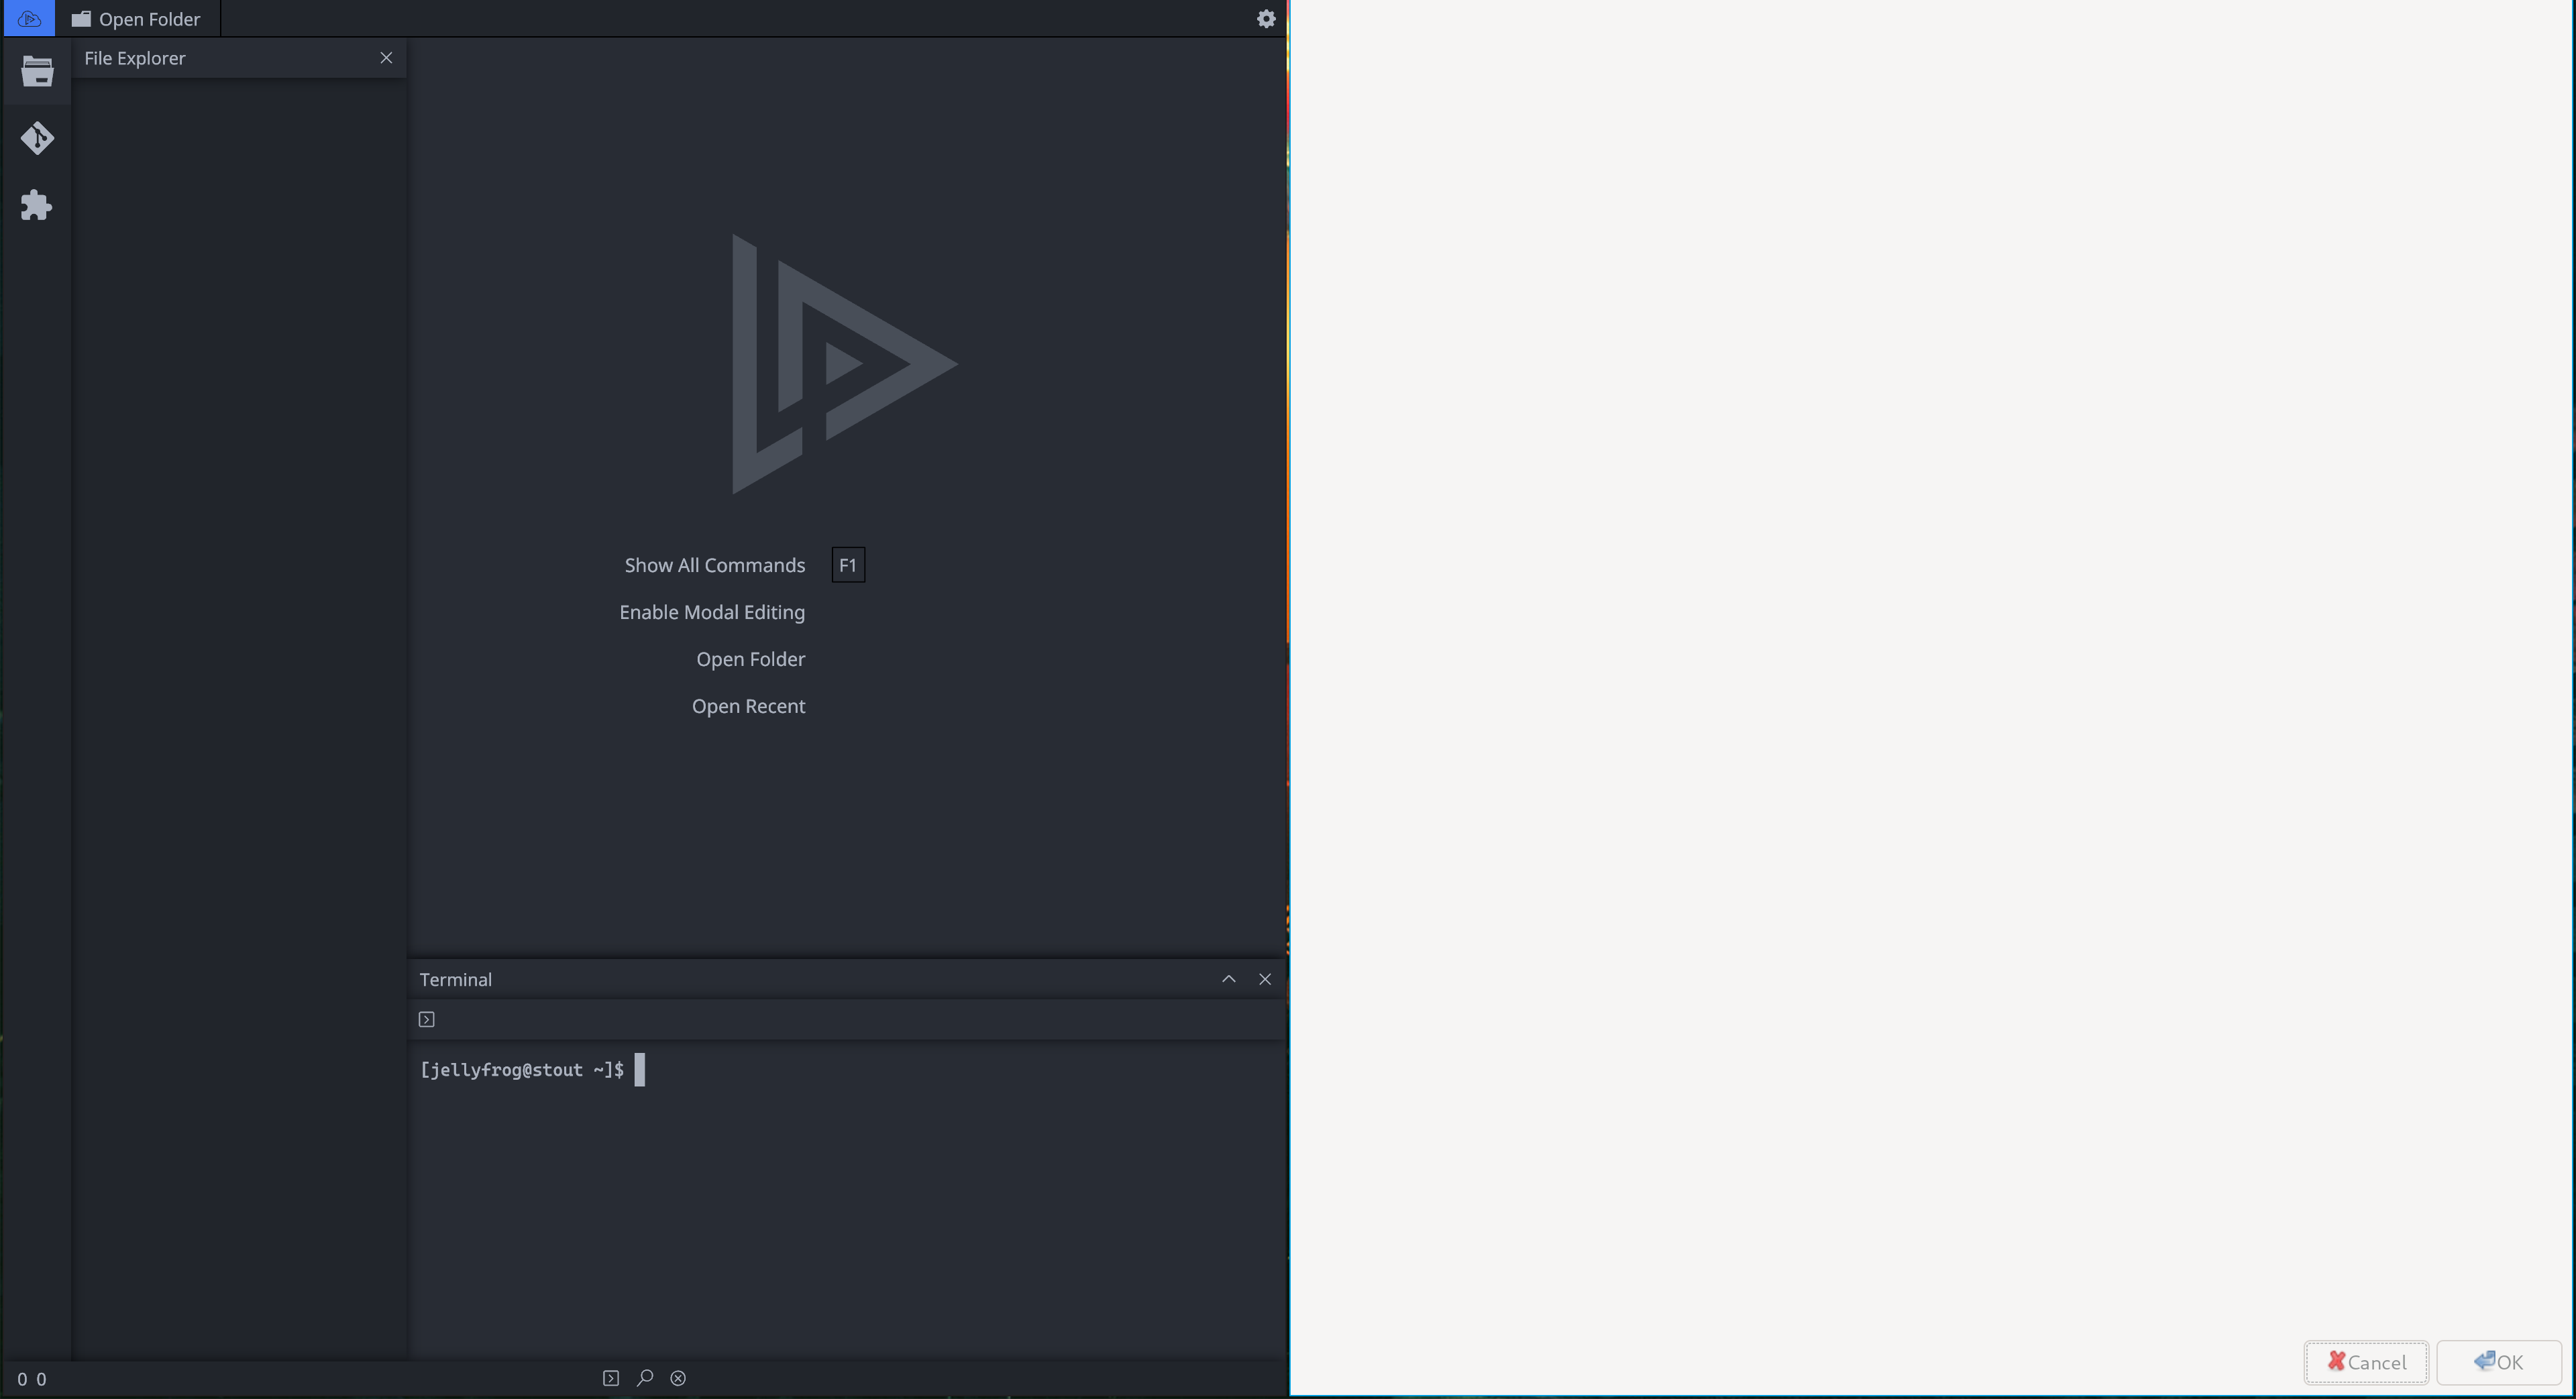Open remote connection via the cloud icon
Viewport: 2576px width, 1399px height.
click(29, 18)
